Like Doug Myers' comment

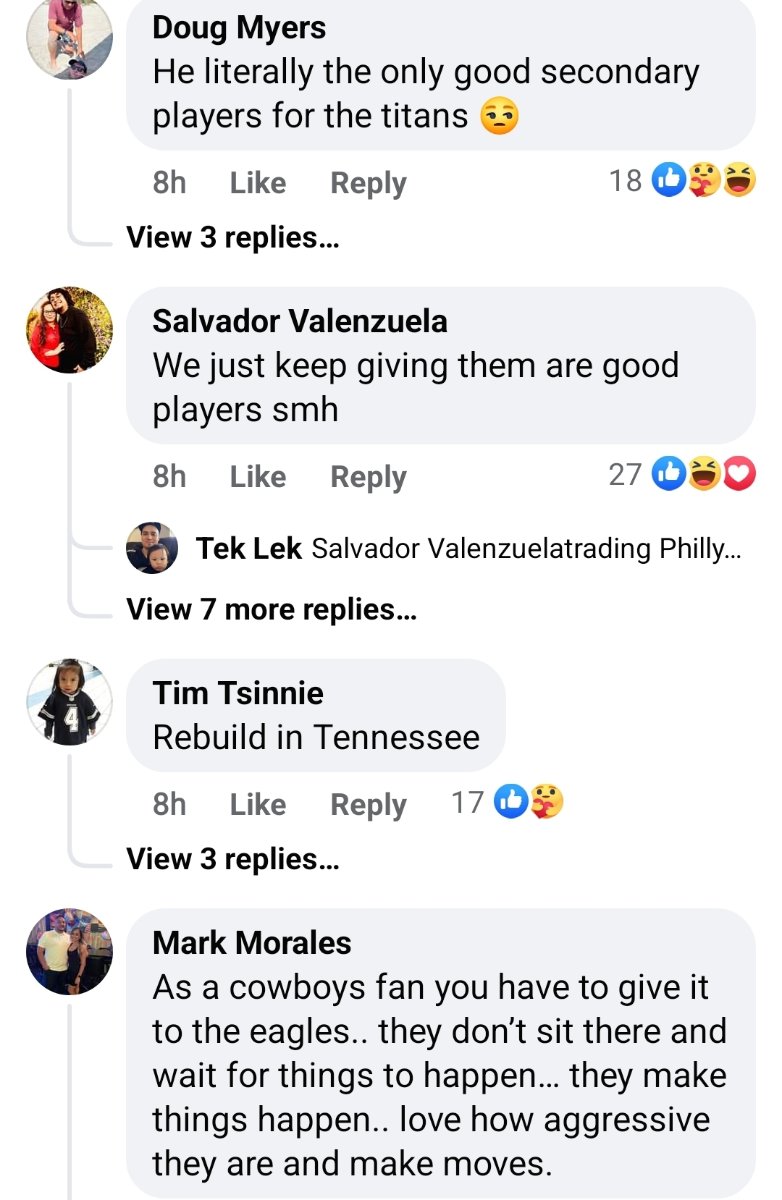pyautogui.click(x=258, y=183)
